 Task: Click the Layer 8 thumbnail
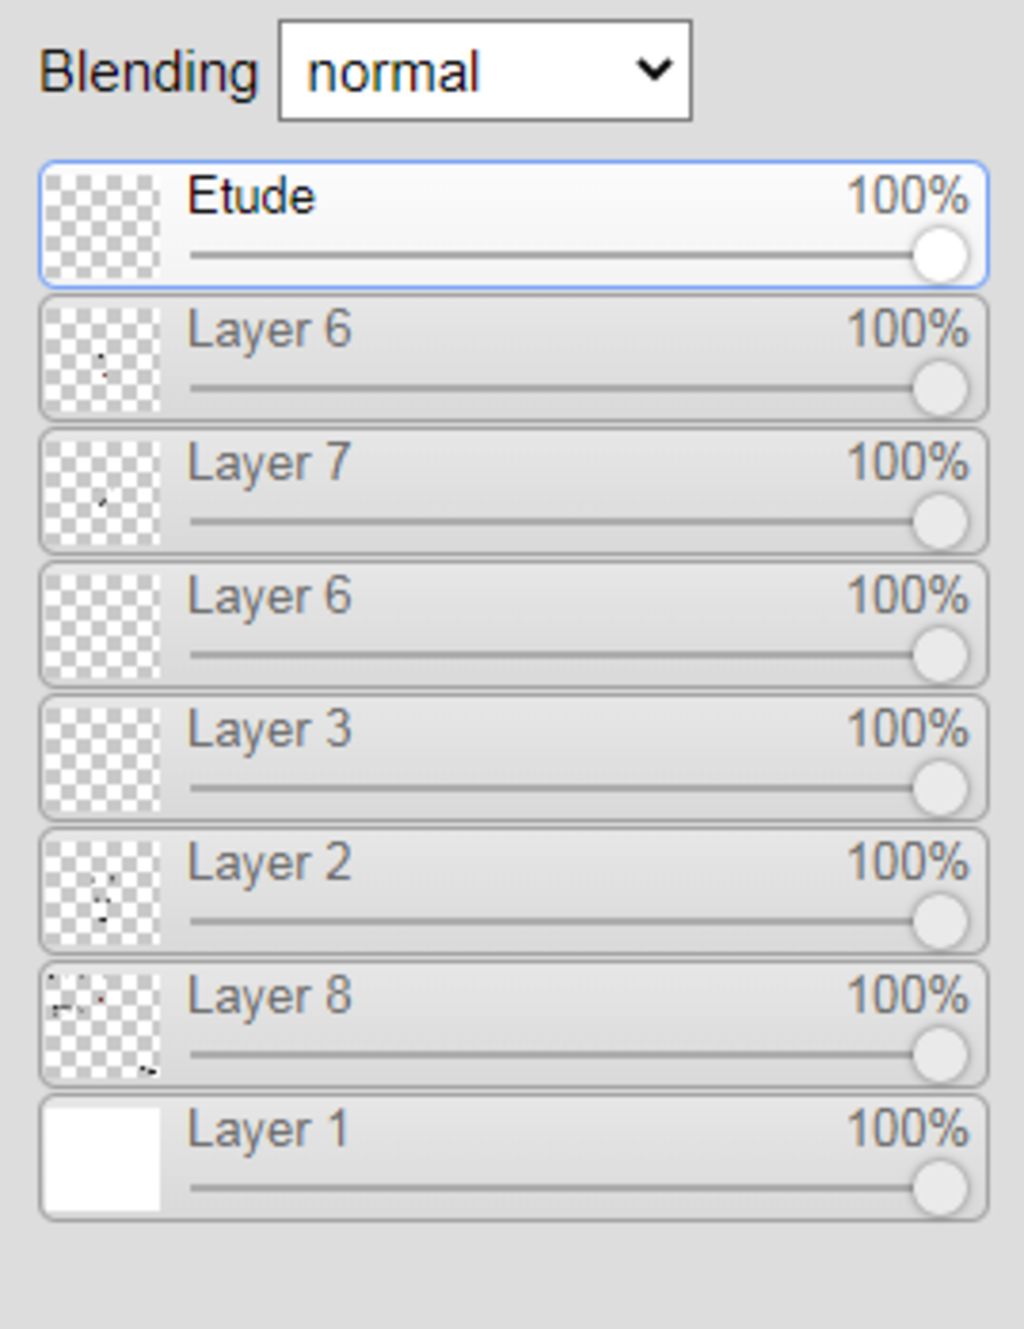pyautogui.click(x=103, y=1027)
